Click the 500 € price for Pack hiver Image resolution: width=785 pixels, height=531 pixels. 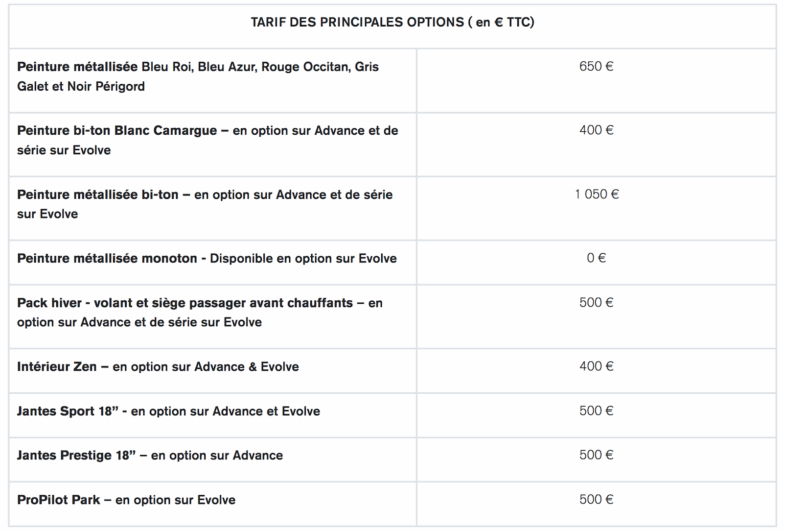click(596, 302)
